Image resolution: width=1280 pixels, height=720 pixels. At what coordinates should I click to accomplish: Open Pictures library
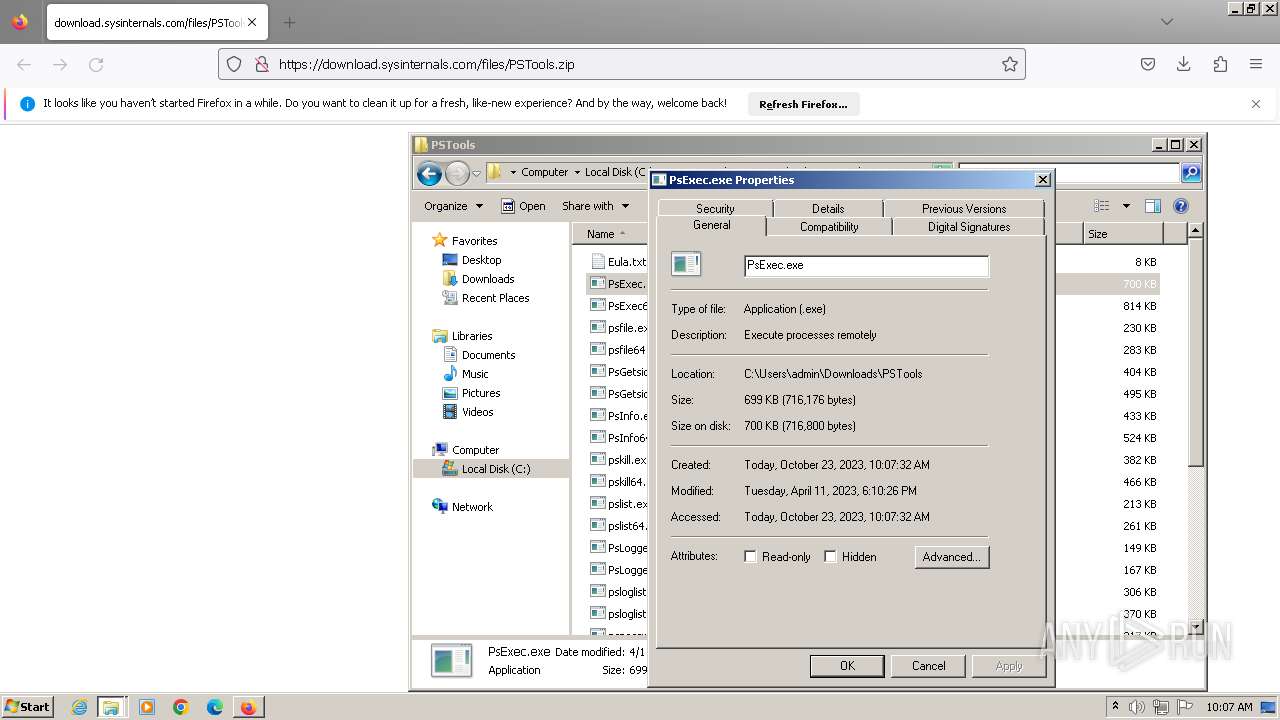(481, 393)
